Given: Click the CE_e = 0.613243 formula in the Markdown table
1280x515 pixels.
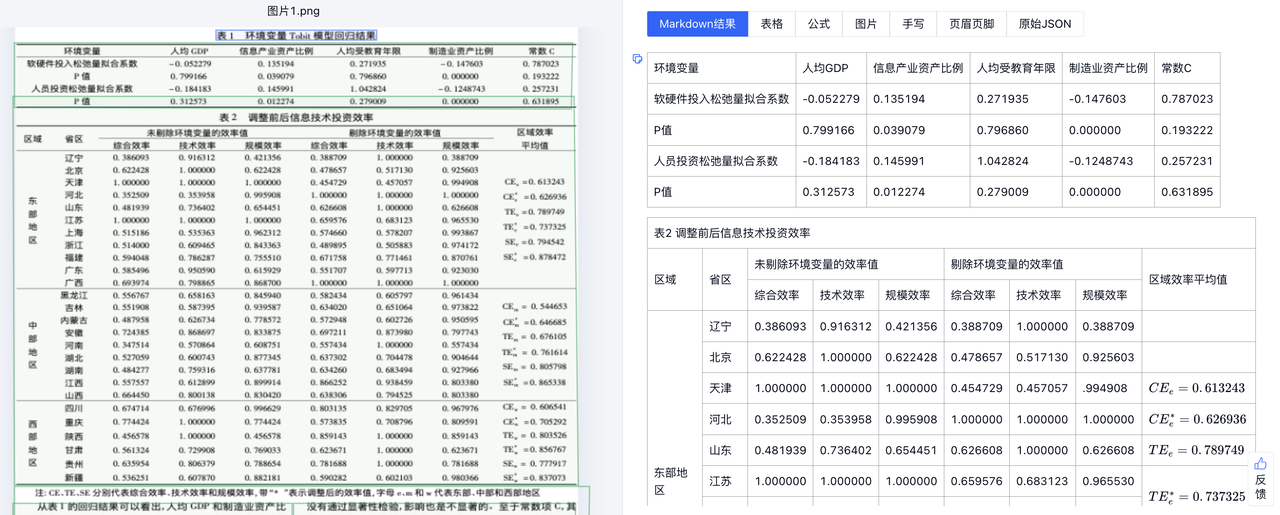Looking at the screenshot, I should (x=1196, y=389).
